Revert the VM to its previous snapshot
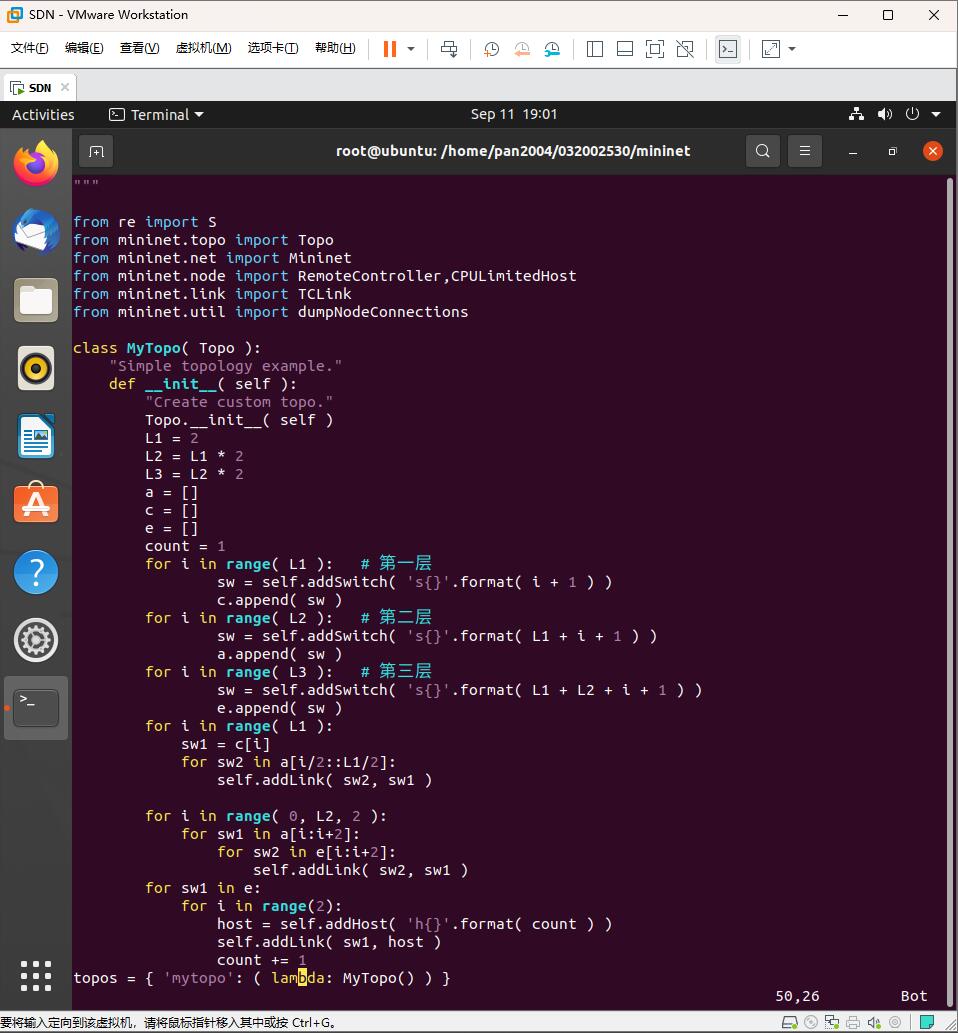This screenshot has width=958, height=1033. pos(522,49)
